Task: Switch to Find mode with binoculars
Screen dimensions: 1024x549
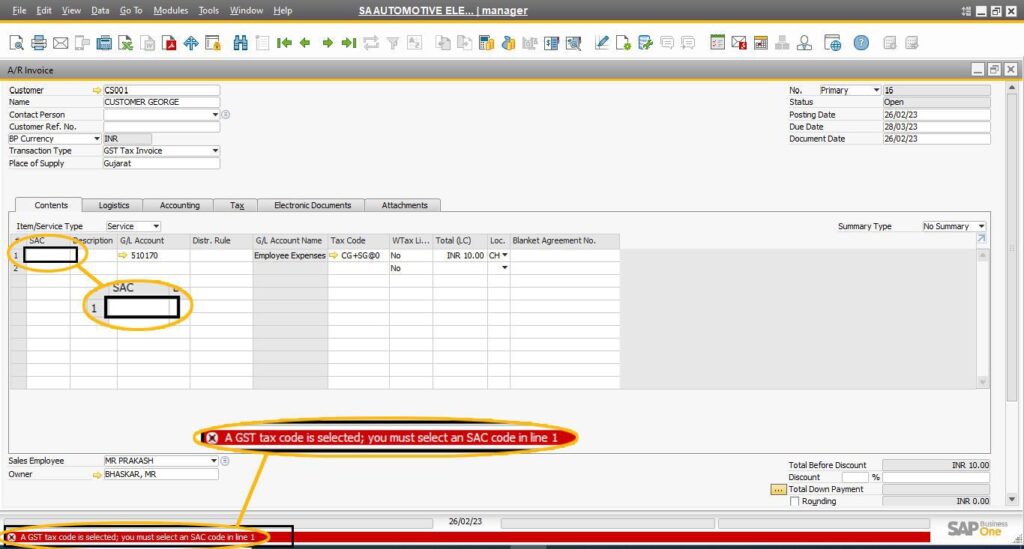Action: tap(240, 43)
